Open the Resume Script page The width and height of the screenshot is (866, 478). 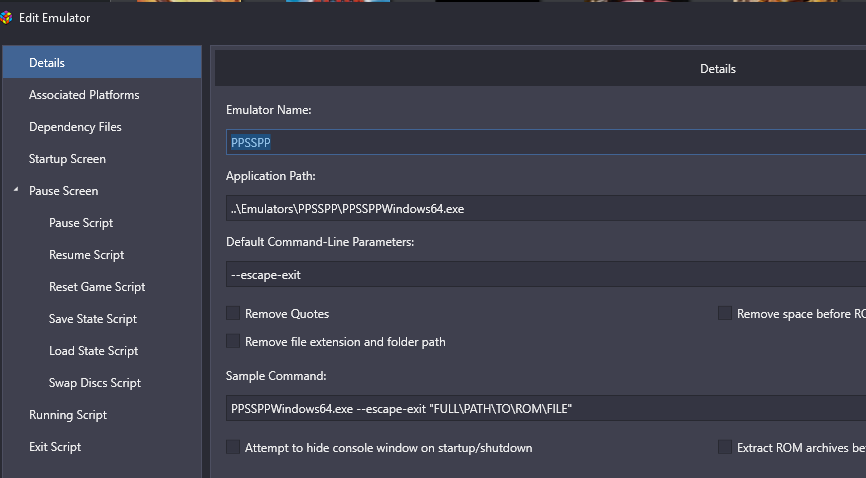tap(87, 255)
